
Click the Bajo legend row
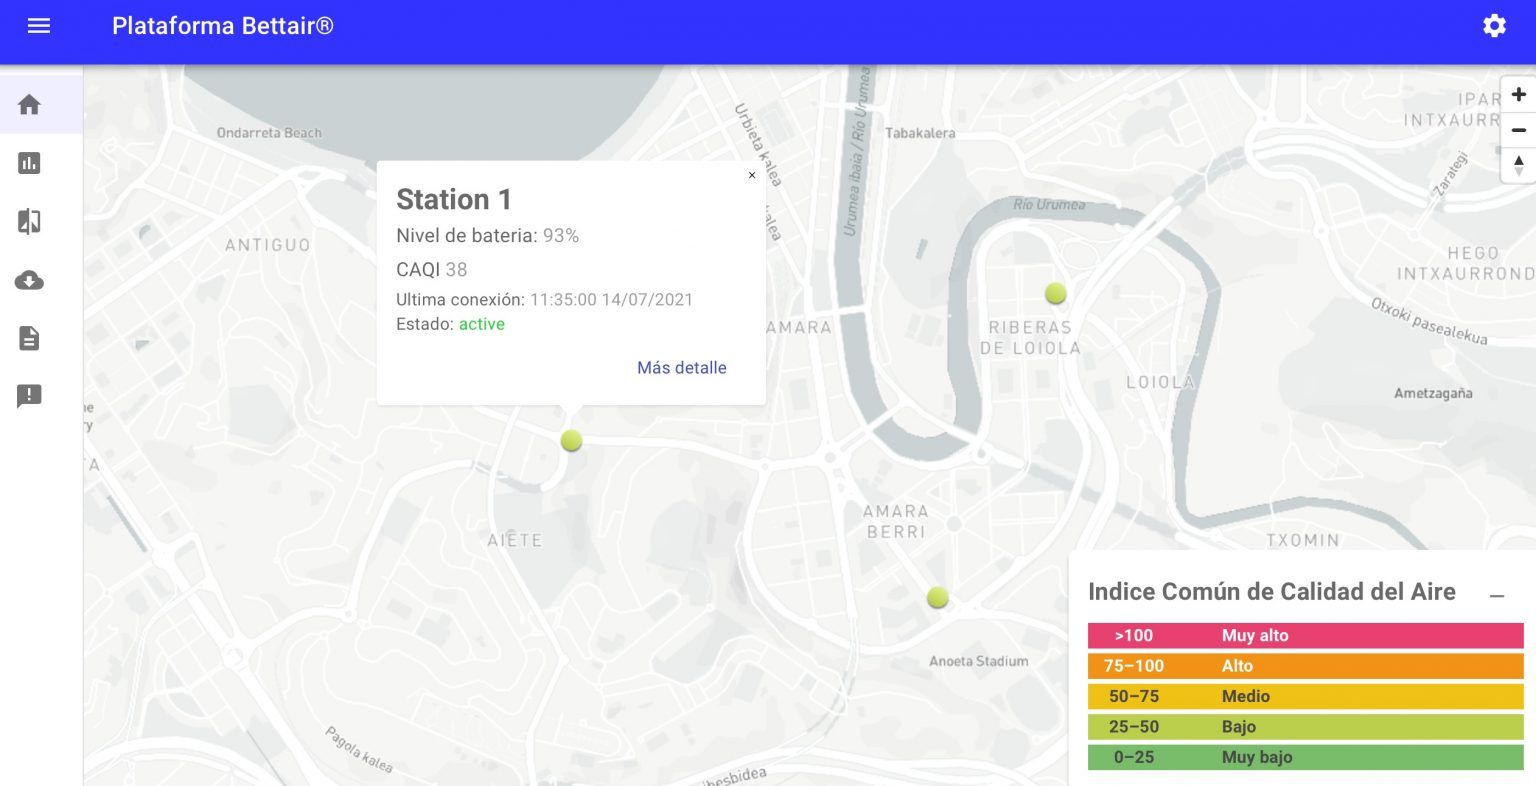[x=1304, y=727]
